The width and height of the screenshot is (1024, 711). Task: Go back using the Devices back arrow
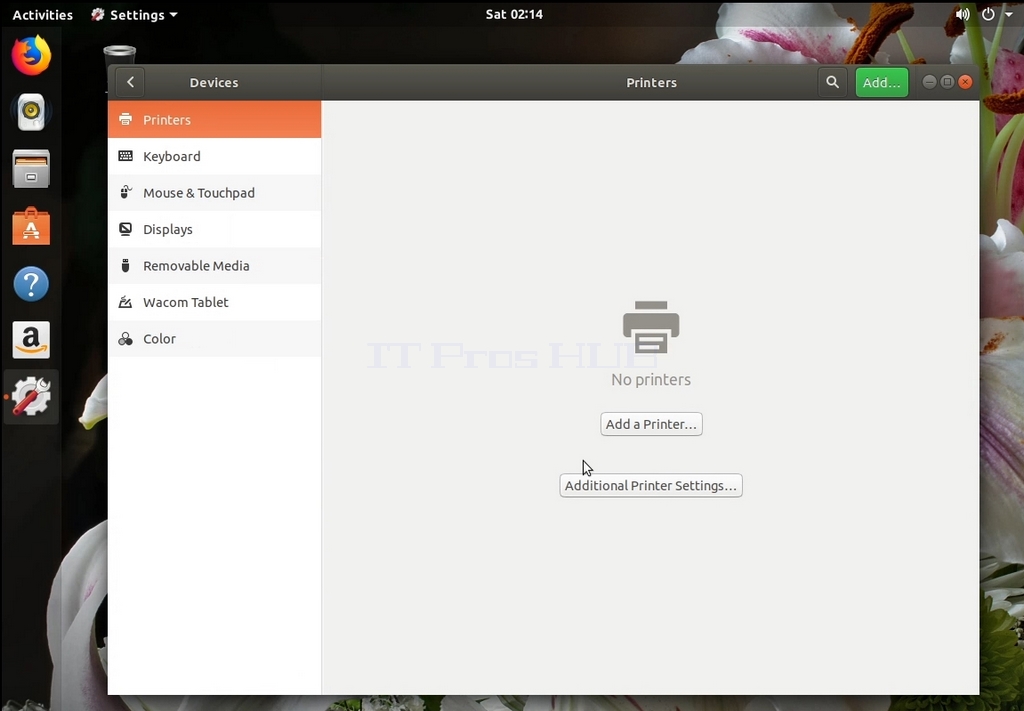[x=130, y=82]
